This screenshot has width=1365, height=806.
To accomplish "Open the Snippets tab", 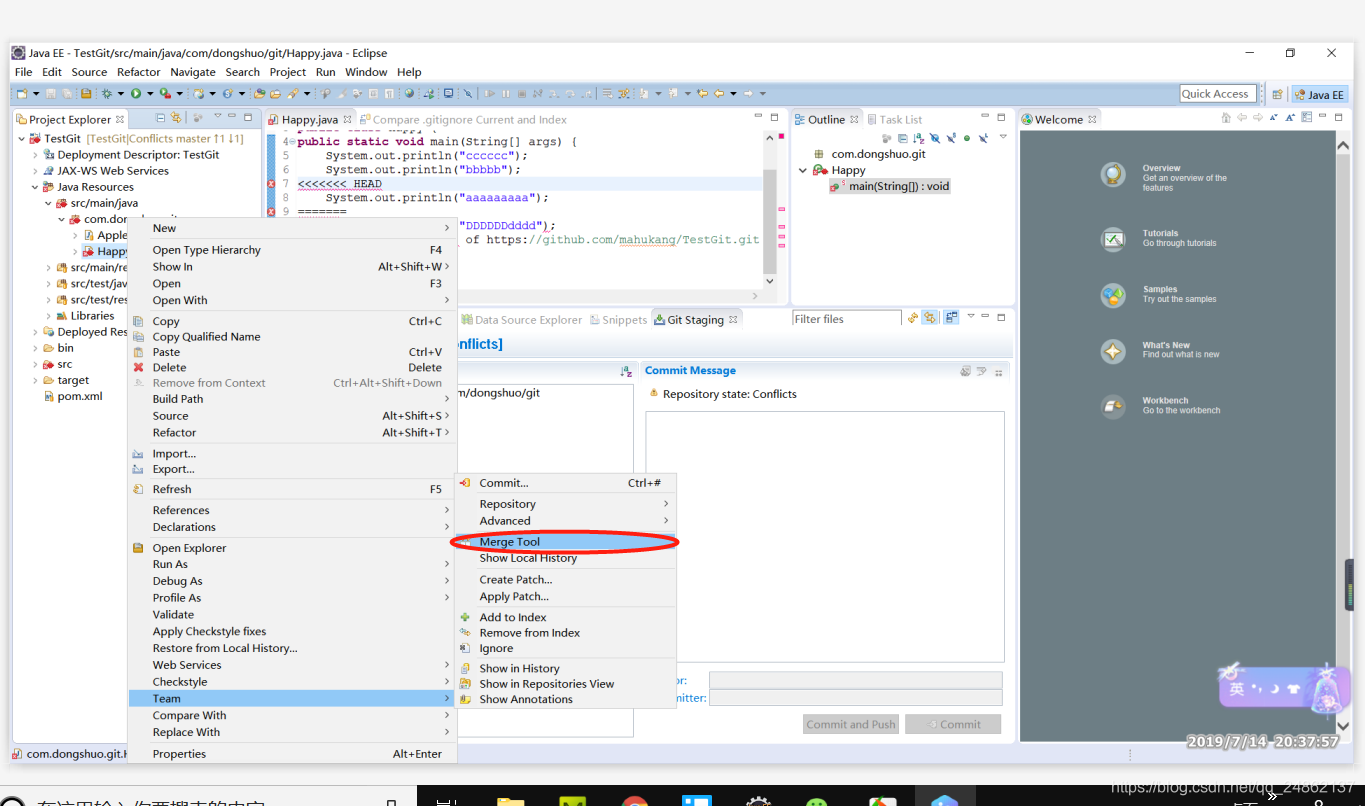I will point(617,320).
